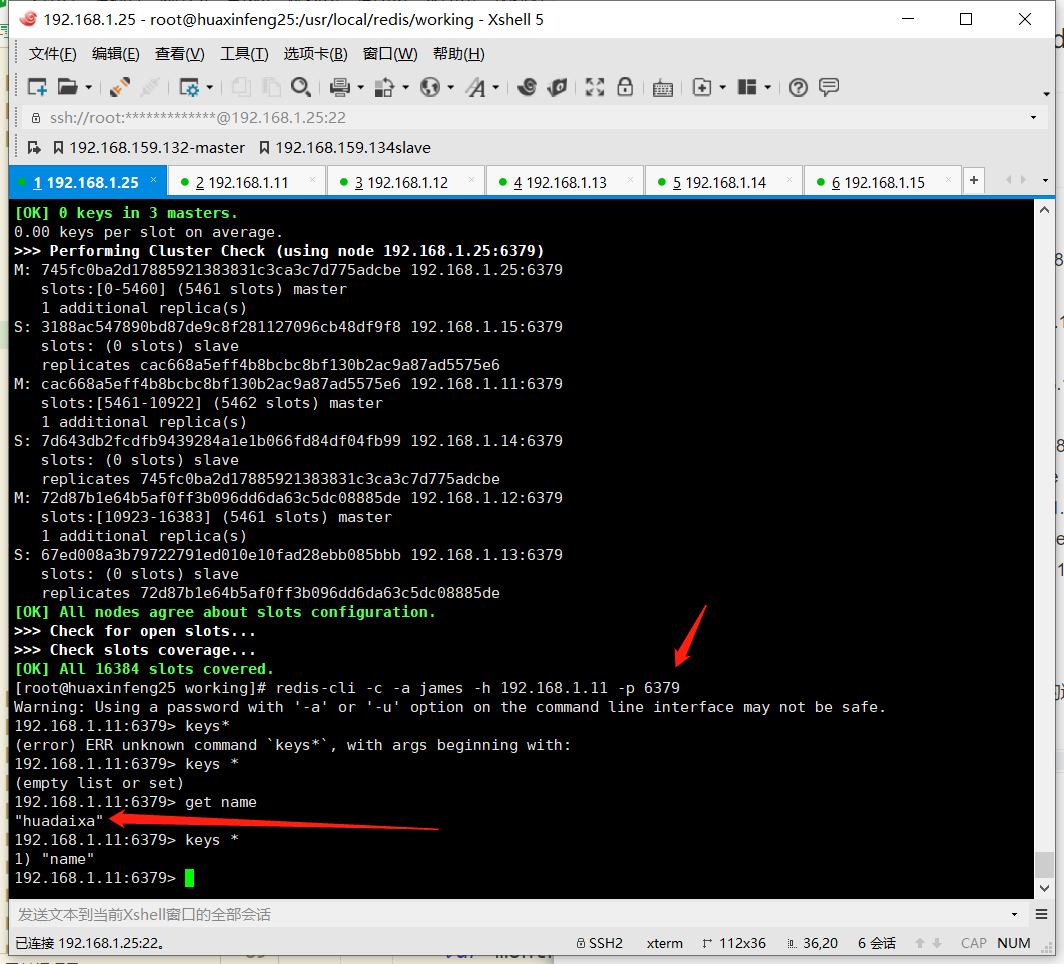Open the 选项卡(B) menu
This screenshot has width=1064, height=964.
point(316,54)
